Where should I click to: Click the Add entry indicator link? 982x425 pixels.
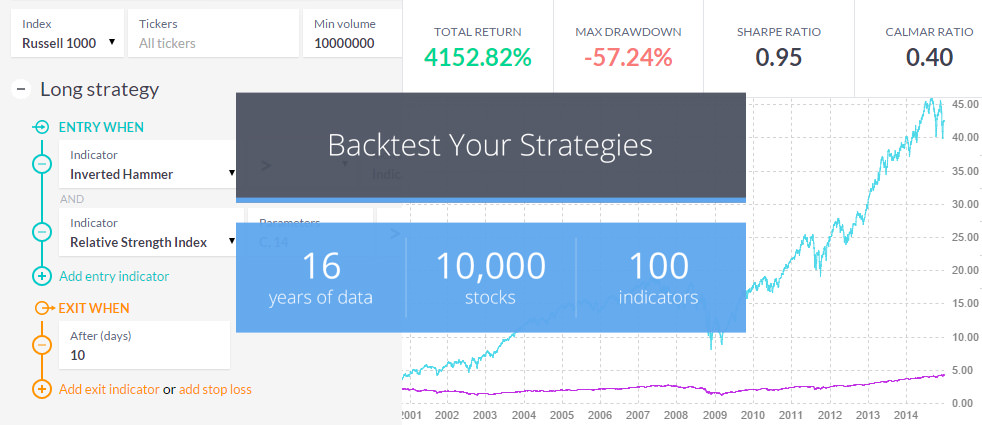point(114,276)
